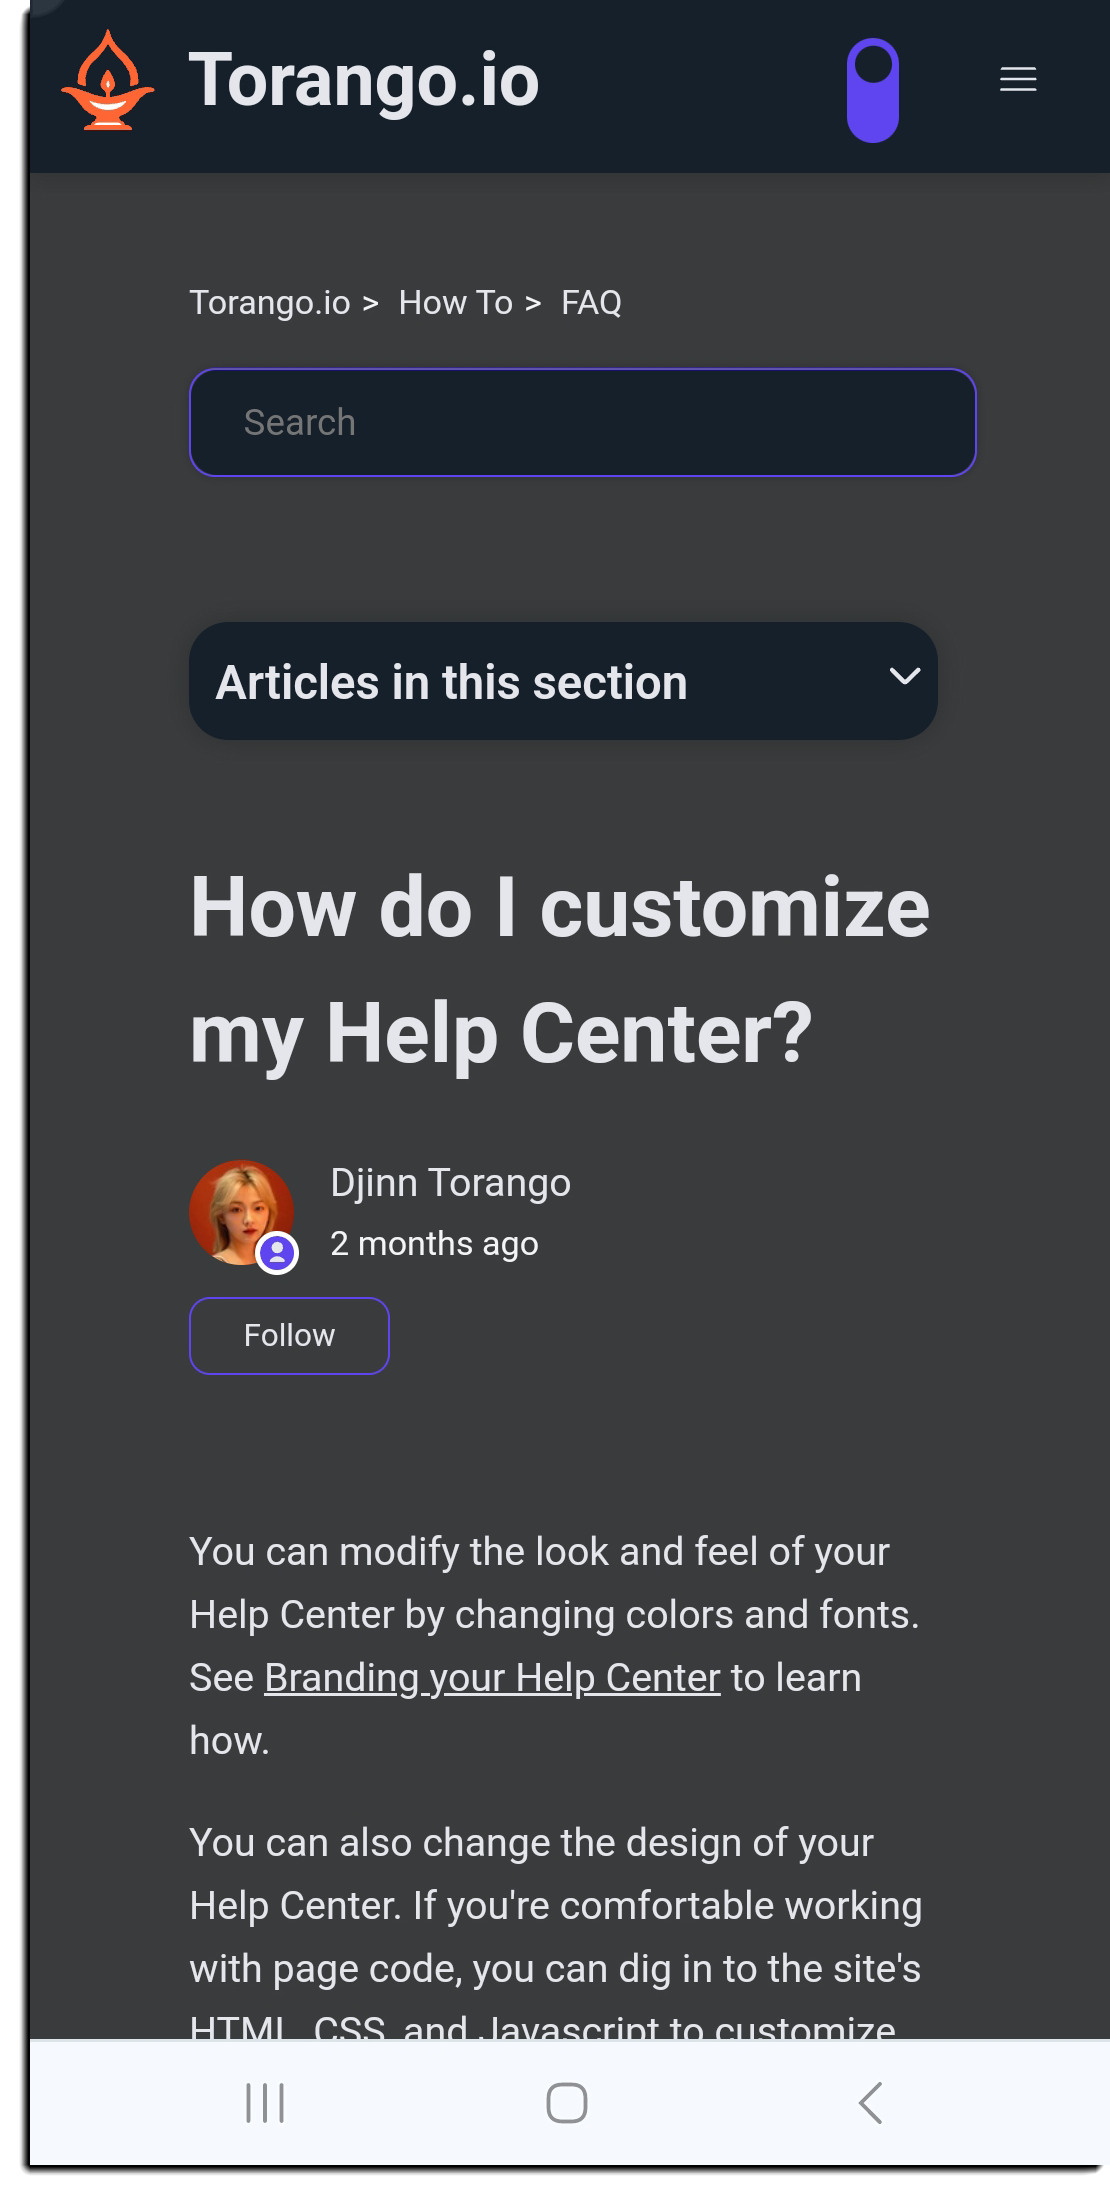Click the Torango.io site title
Image resolution: width=1110 pixels, height=2195 pixels.
pyautogui.click(x=364, y=81)
